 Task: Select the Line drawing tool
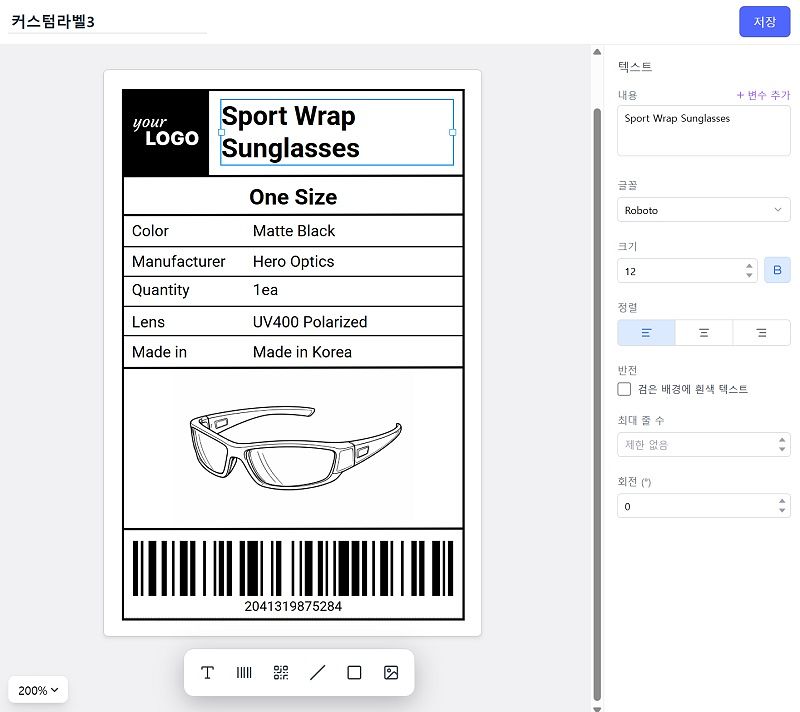tap(318, 673)
